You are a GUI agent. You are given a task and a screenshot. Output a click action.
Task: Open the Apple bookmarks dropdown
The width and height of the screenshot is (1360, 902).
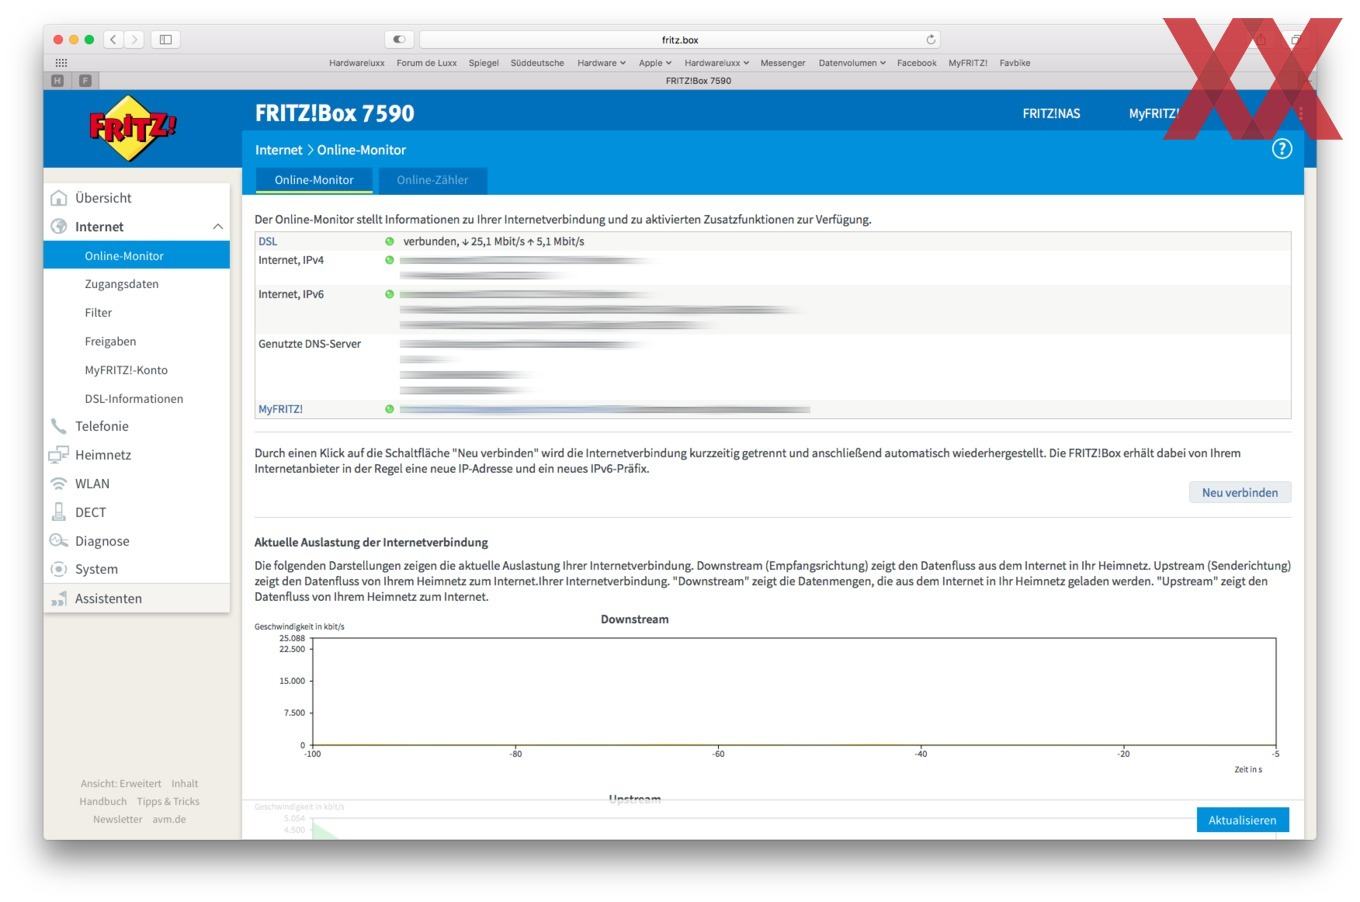(655, 63)
